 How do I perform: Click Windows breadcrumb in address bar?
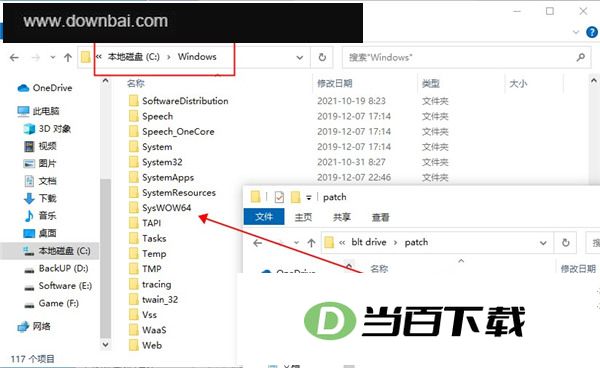pyautogui.click(x=197, y=57)
